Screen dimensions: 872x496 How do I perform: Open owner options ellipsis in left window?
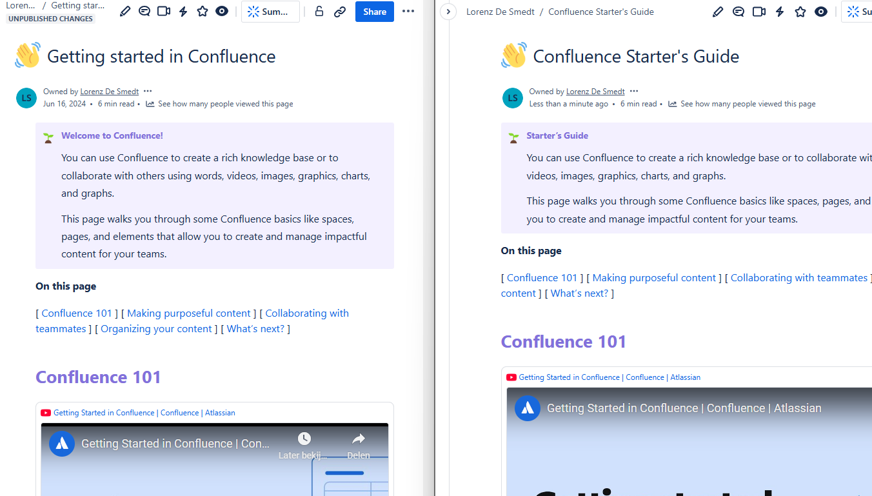pos(147,91)
